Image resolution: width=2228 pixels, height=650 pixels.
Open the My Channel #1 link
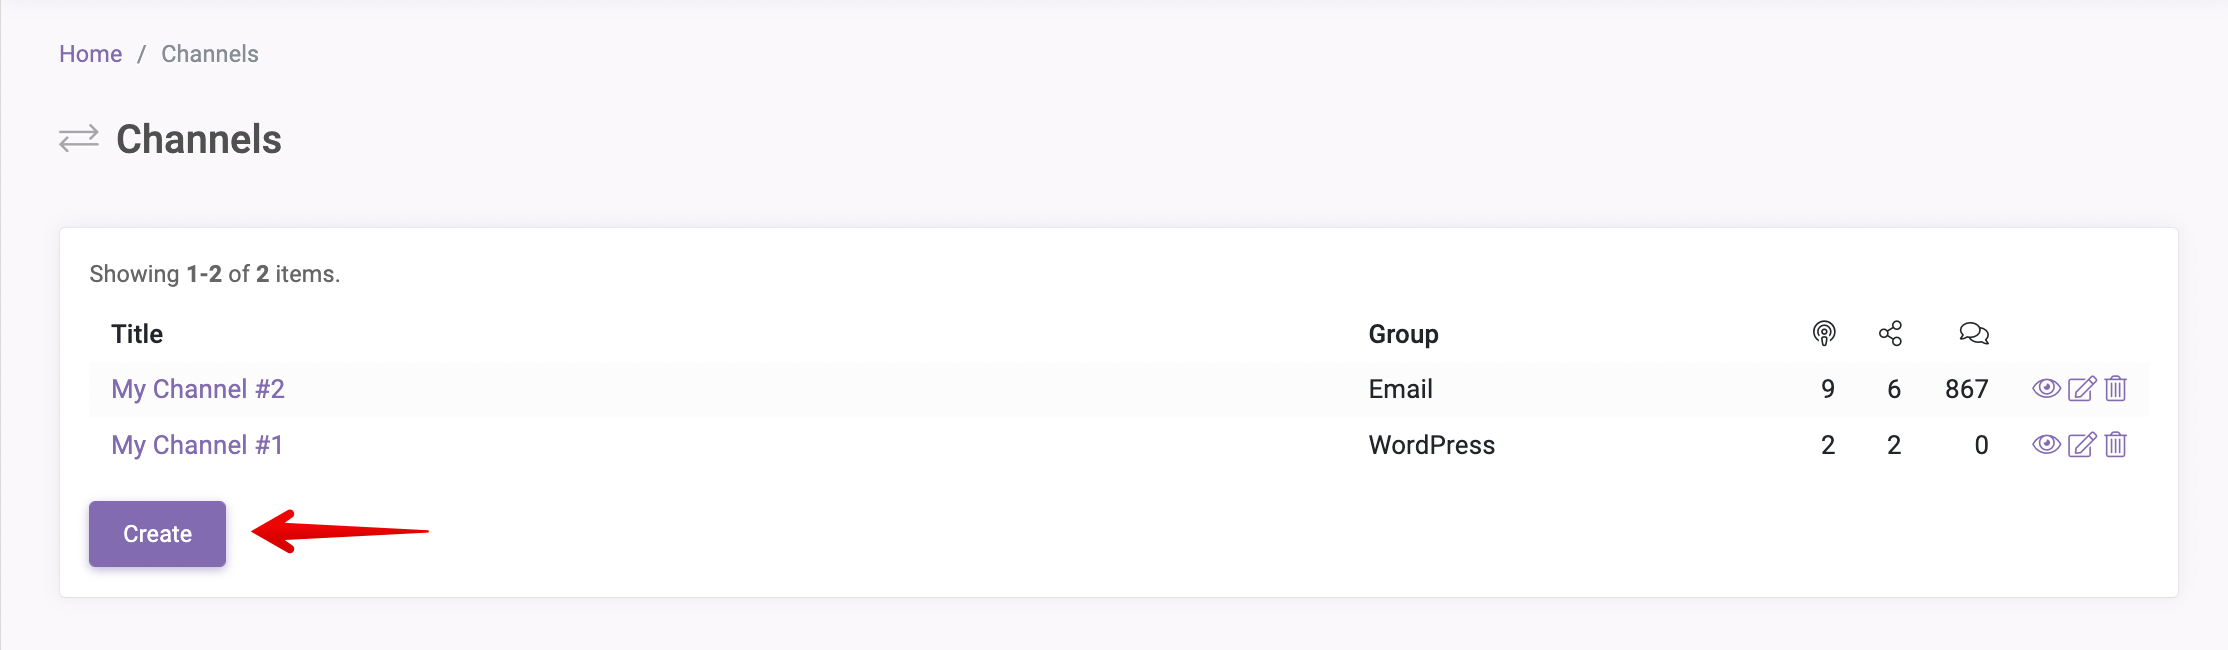click(197, 445)
